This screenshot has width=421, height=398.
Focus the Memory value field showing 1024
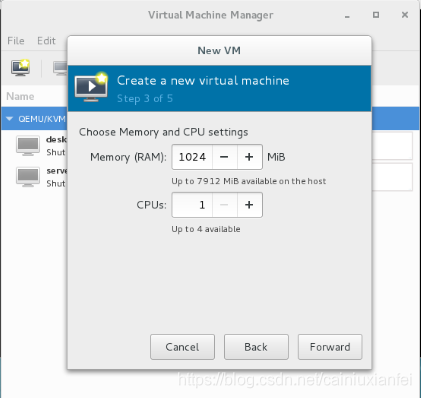coord(192,157)
